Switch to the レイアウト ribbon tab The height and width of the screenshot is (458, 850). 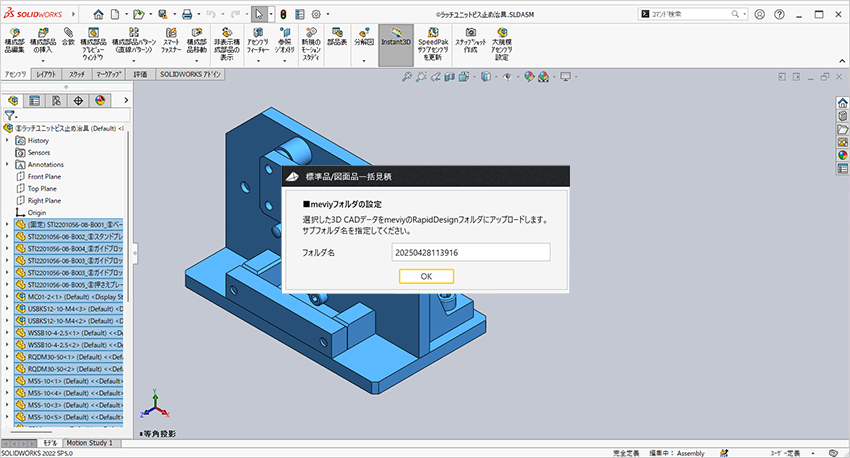coord(47,74)
